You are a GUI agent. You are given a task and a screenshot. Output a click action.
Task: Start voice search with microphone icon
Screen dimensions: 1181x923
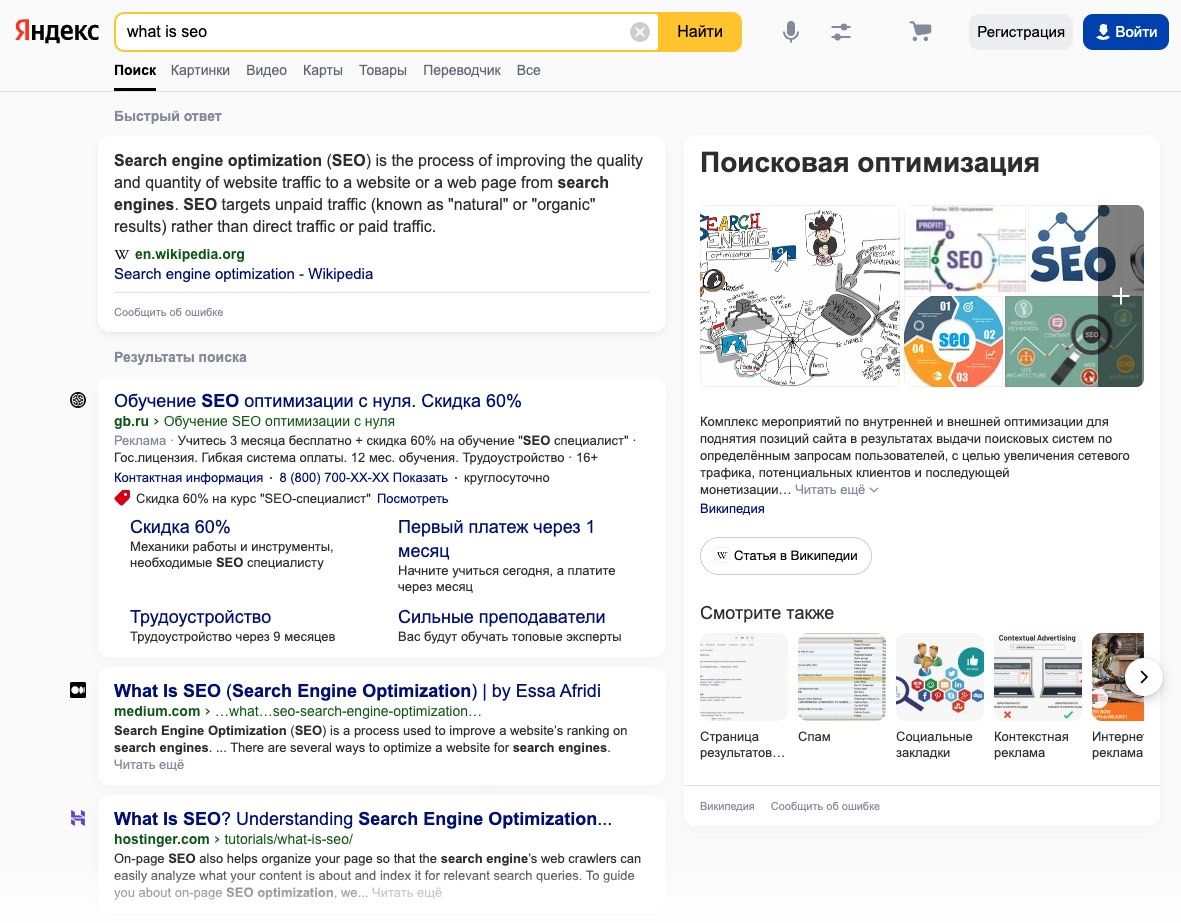[x=790, y=32]
